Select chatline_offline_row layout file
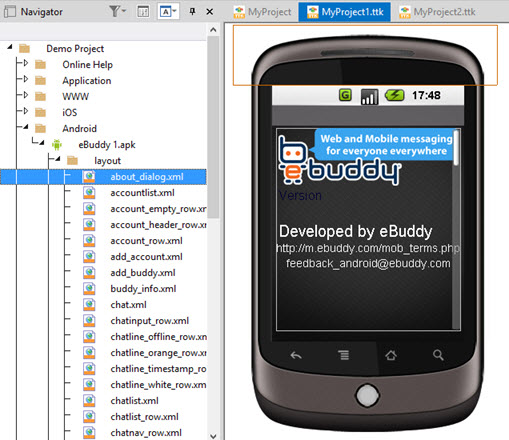Screen dimensions: 509x440 tap(158, 337)
